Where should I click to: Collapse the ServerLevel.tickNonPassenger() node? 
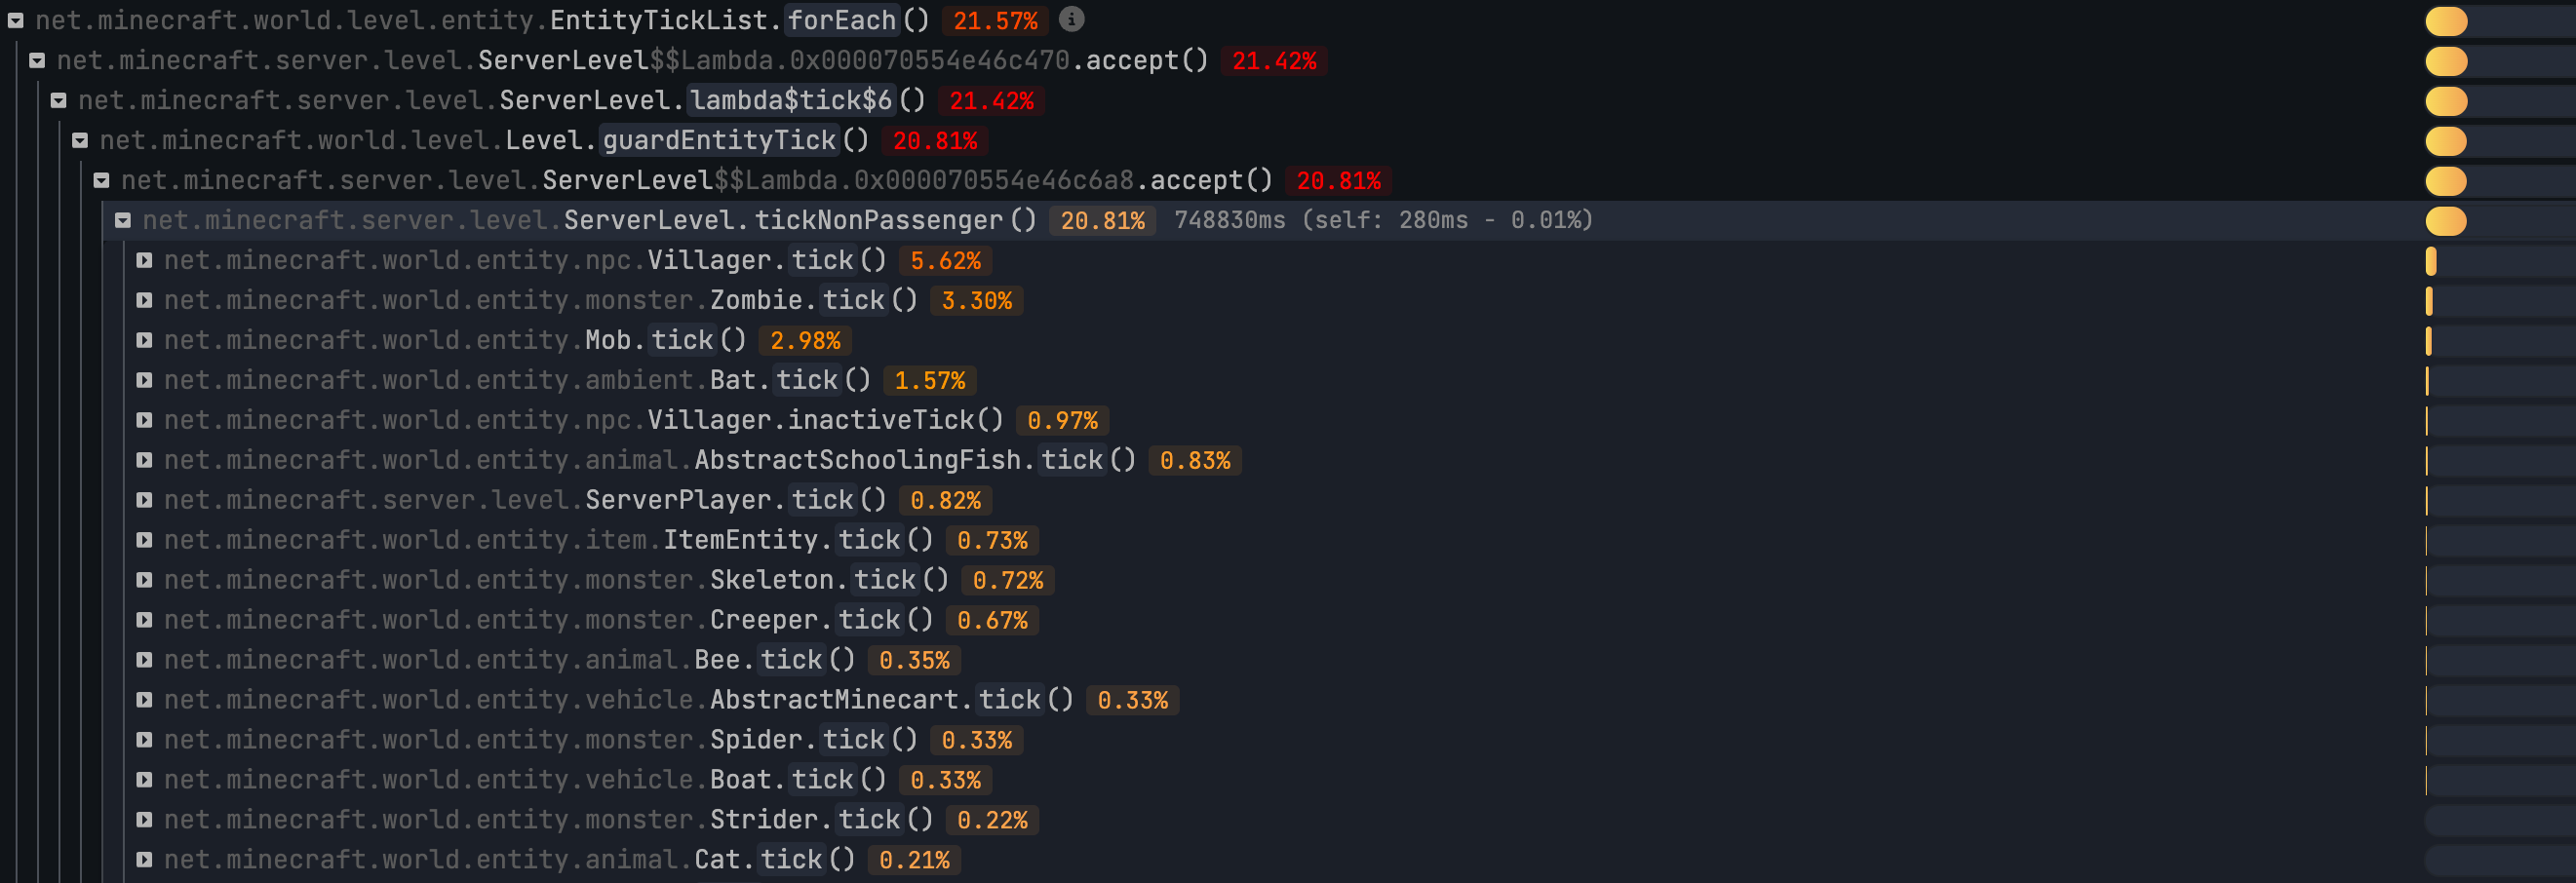(123, 221)
